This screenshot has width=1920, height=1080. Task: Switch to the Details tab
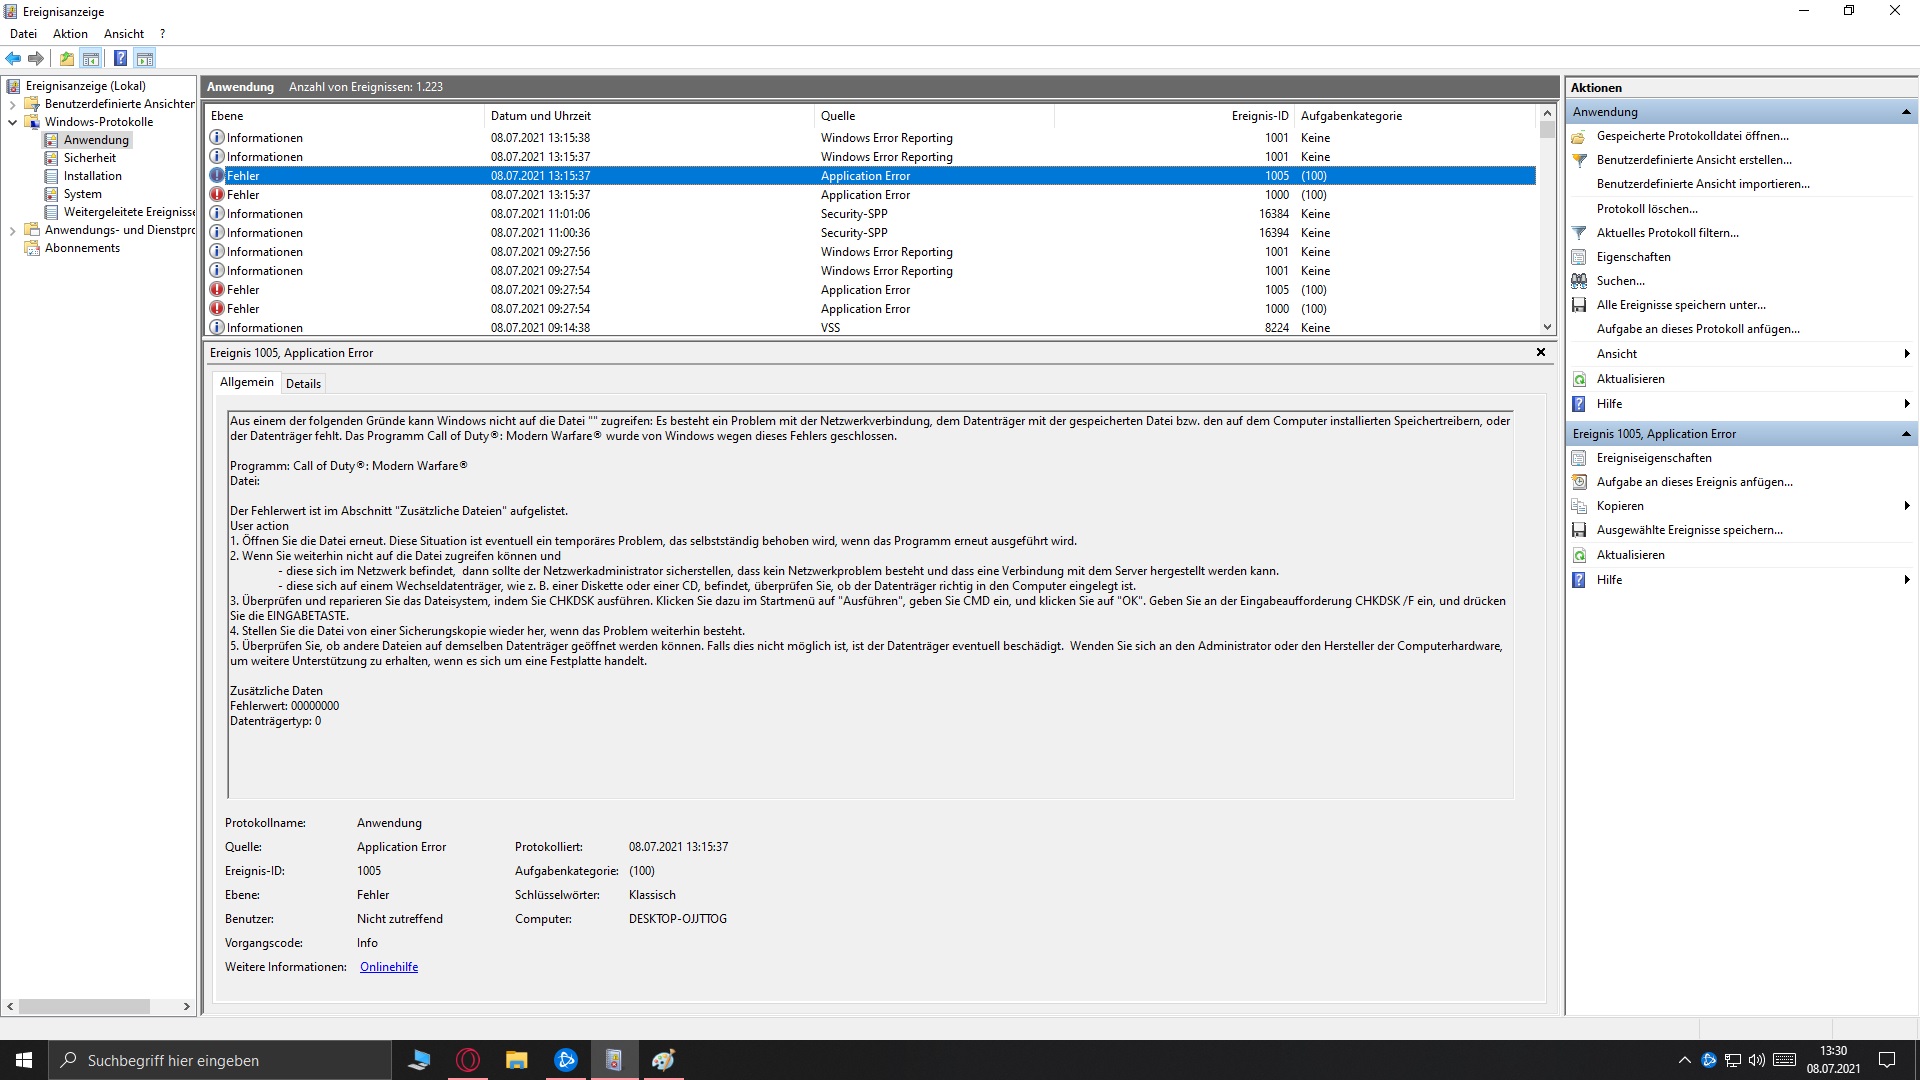303,384
